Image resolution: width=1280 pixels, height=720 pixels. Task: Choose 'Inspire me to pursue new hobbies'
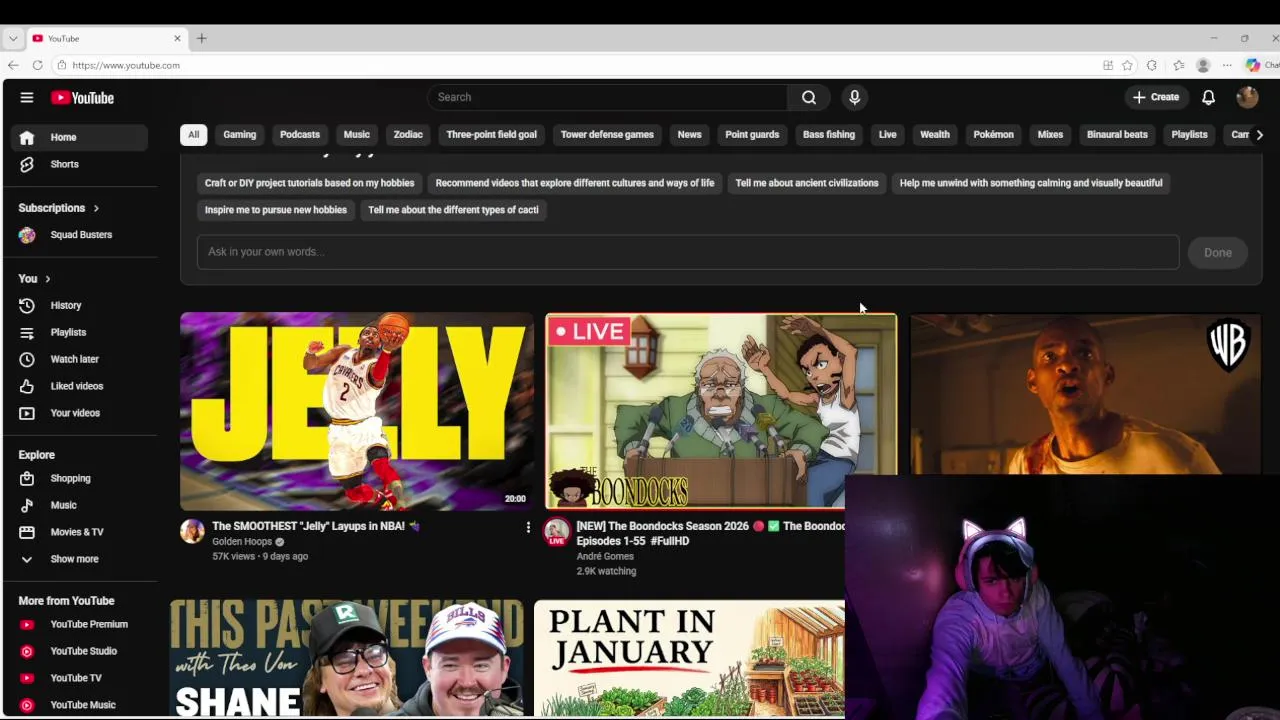click(276, 210)
